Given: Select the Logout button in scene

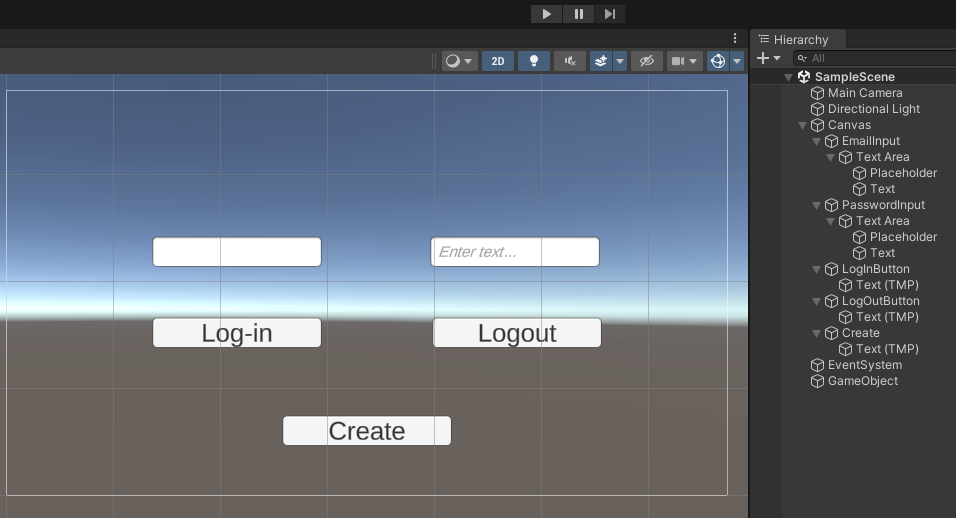Looking at the screenshot, I should [517, 333].
